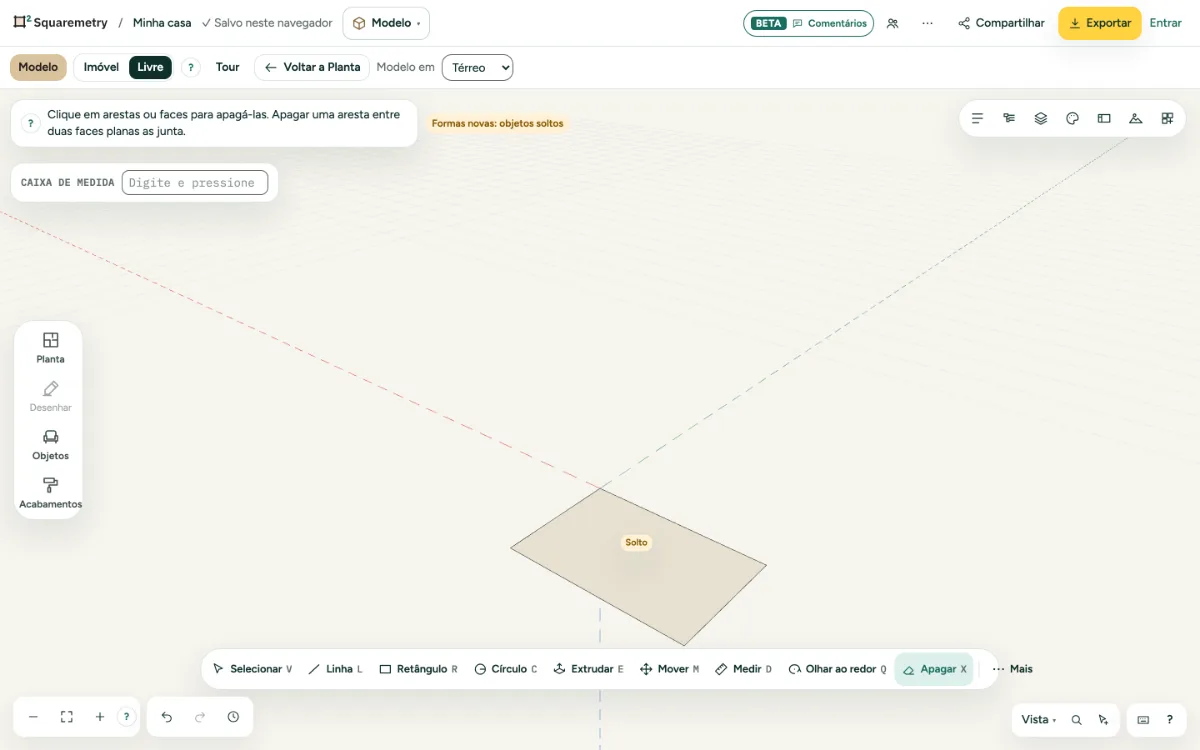Screen dimensions: 1200x750
Task: Open the history clock icon
Action: (x=233, y=717)
